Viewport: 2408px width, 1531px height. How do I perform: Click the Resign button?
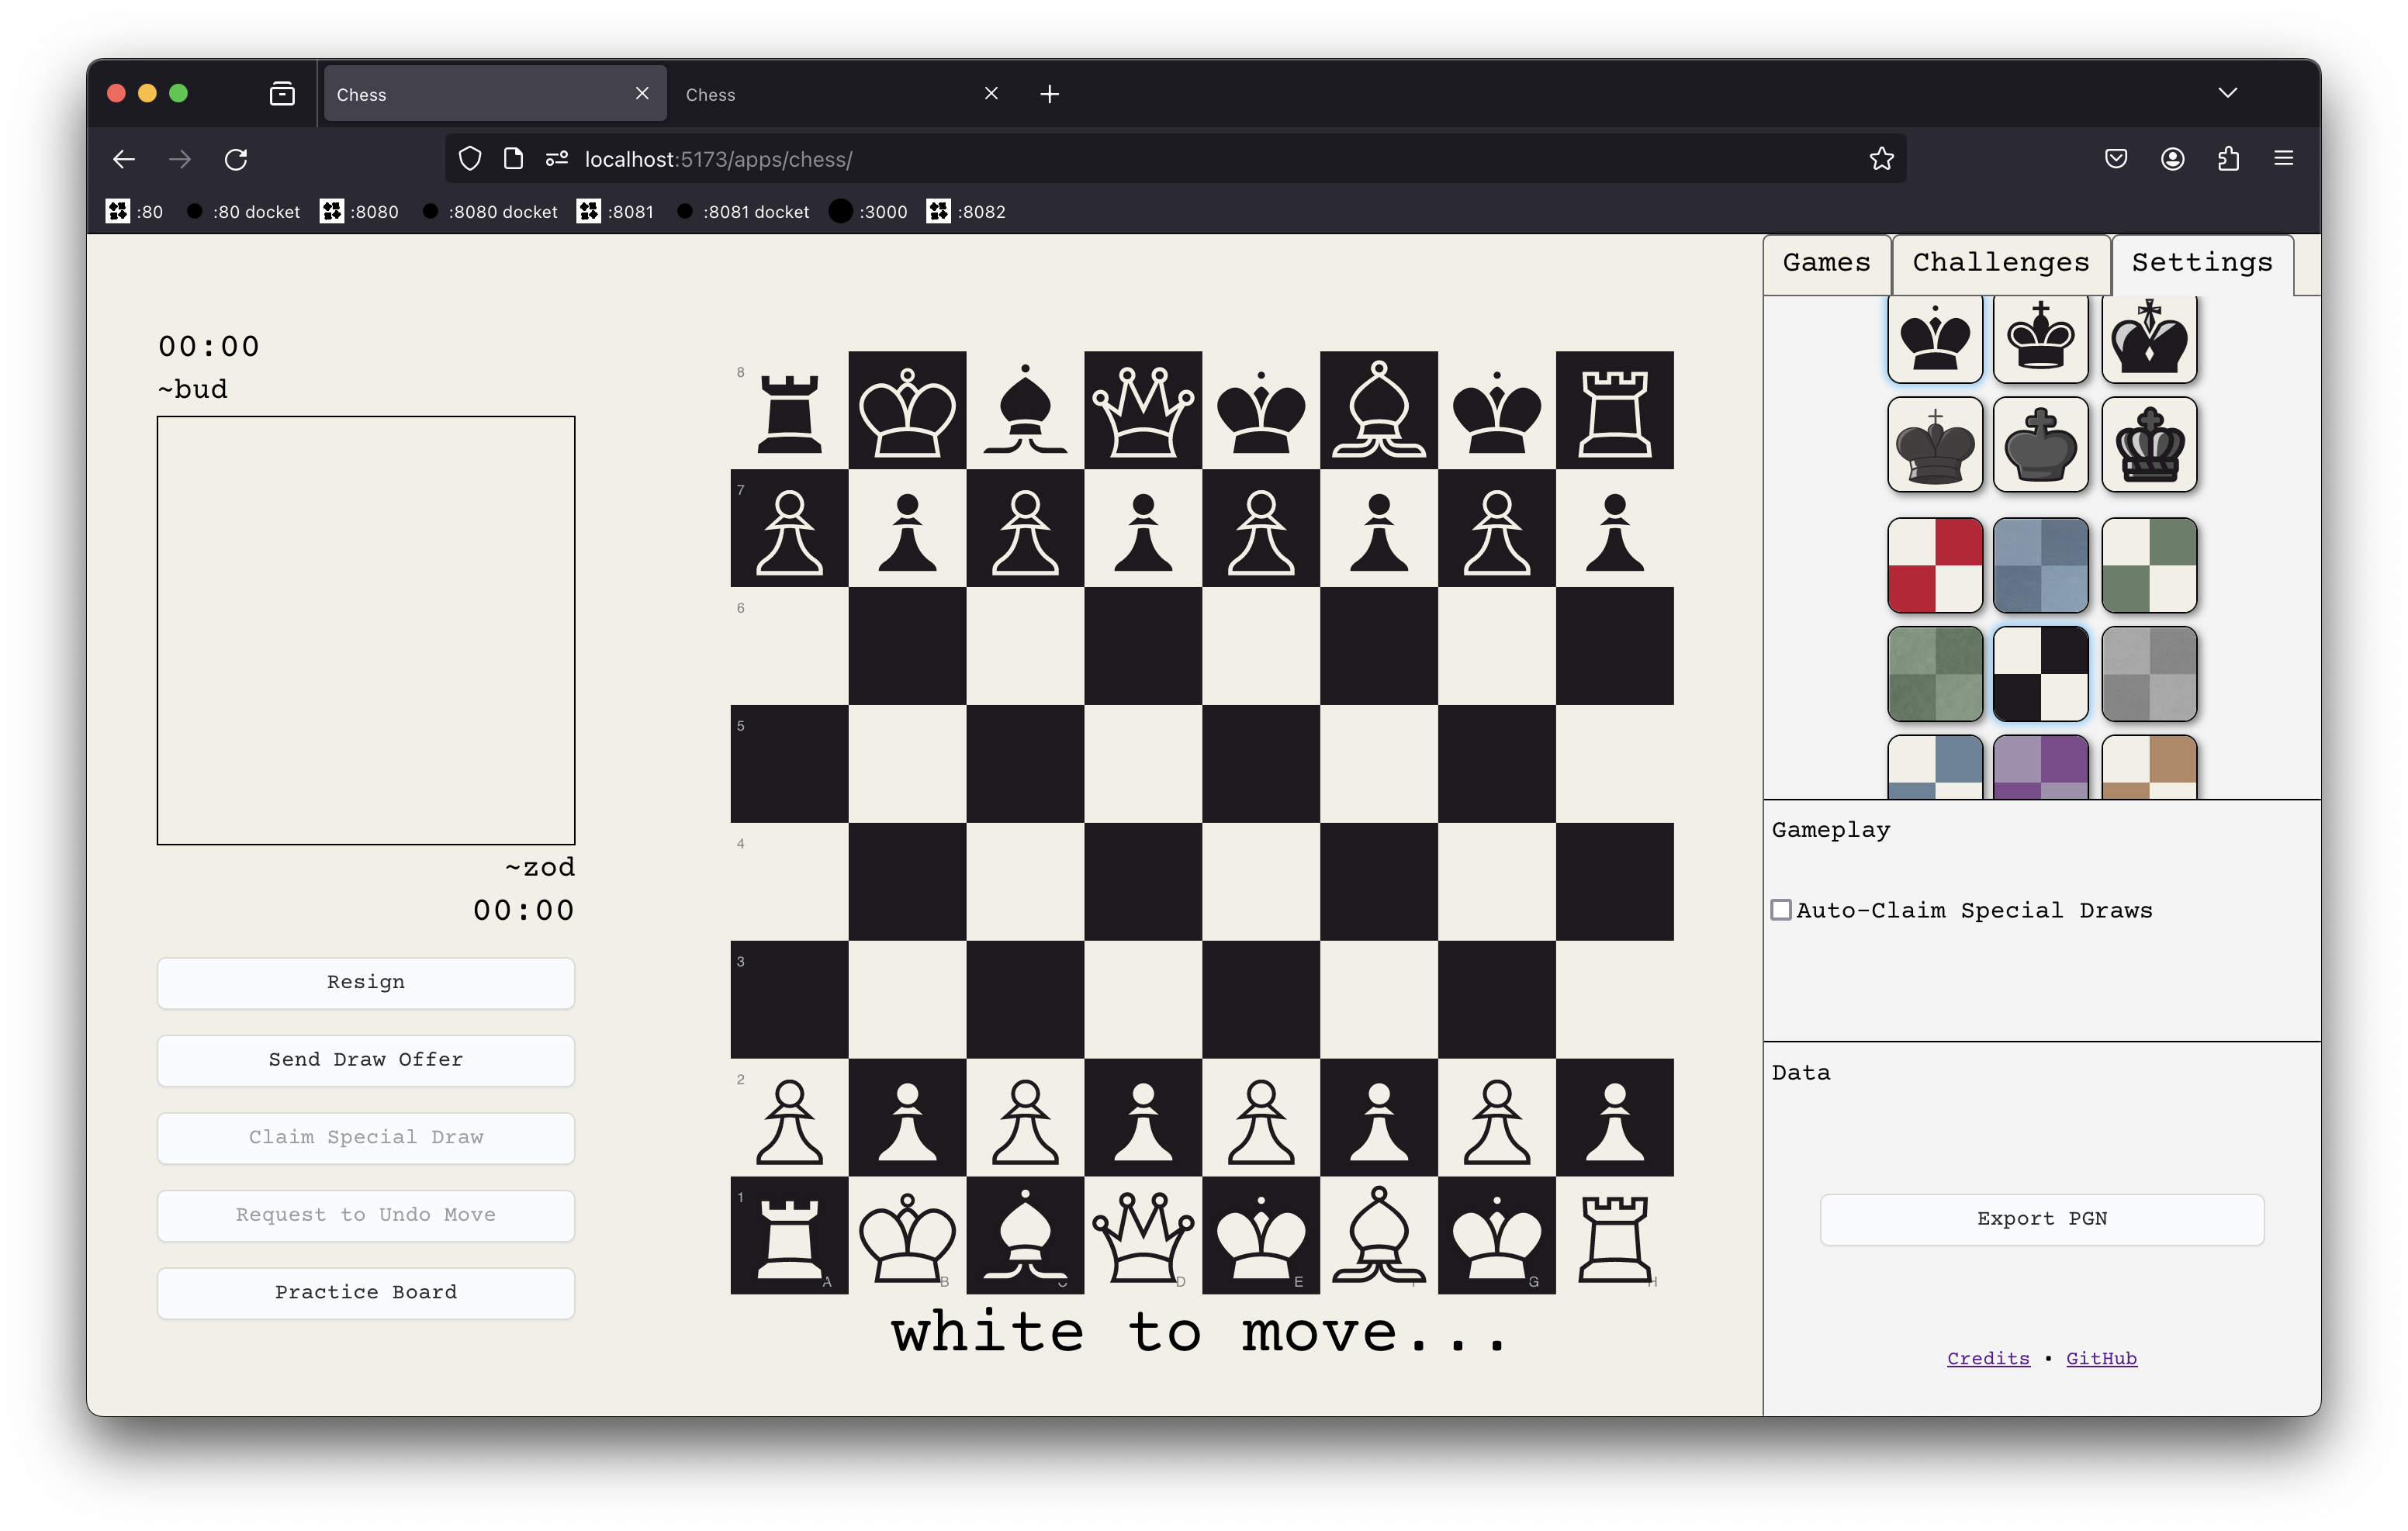(x=365, y=983)
